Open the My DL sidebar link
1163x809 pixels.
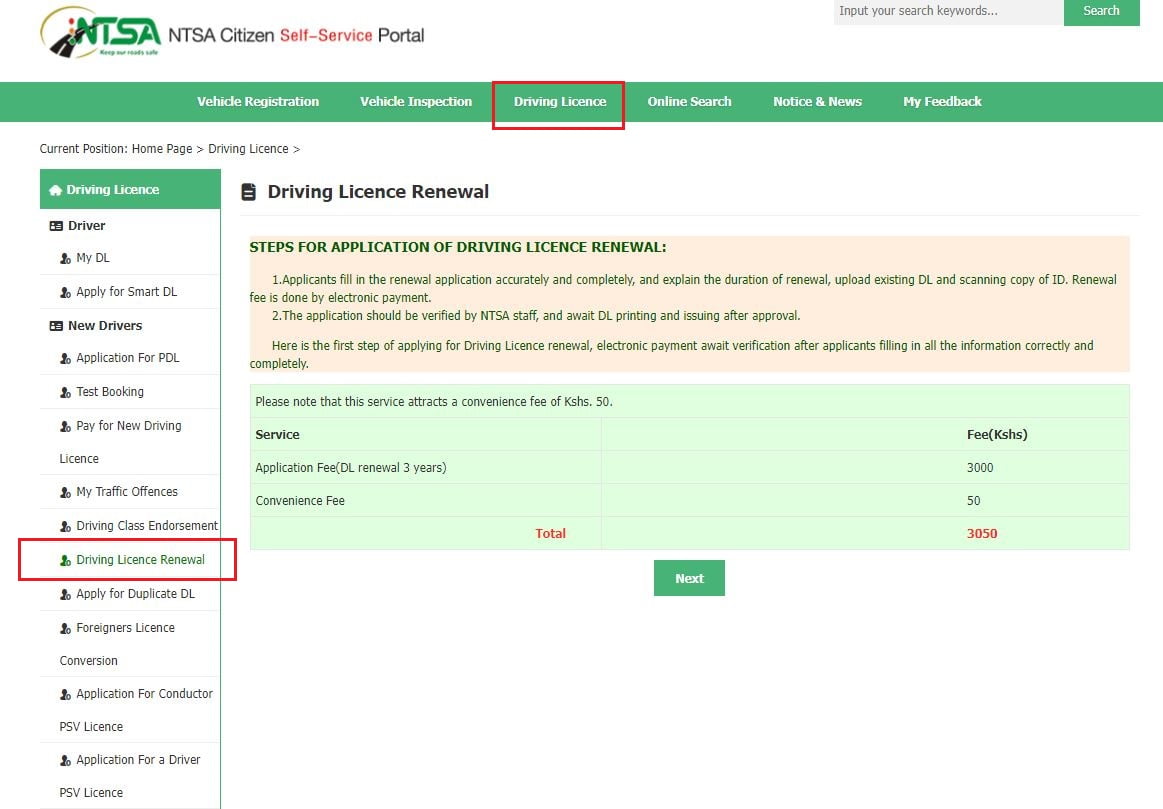tap(93, 258)
